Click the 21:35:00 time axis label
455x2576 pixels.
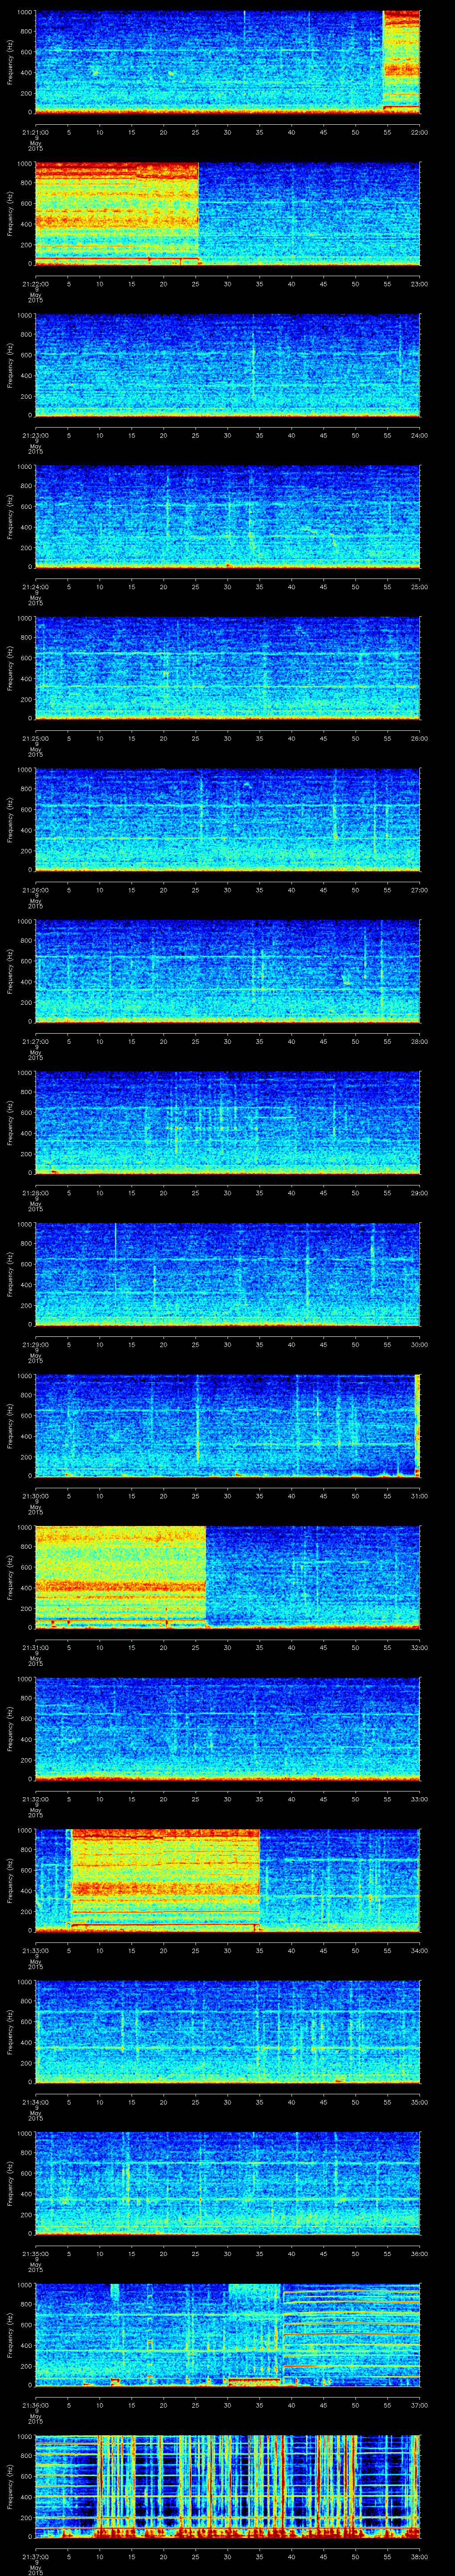point(35,2254)
